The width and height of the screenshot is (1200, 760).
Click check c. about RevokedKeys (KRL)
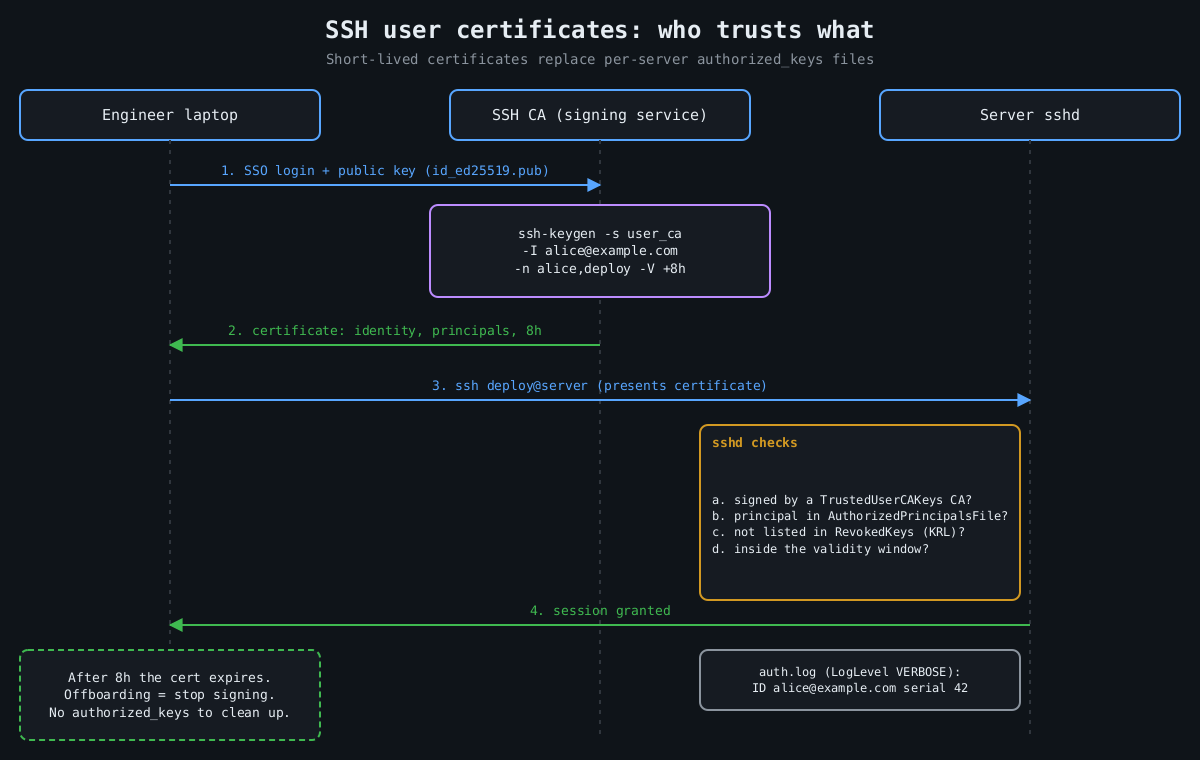click(838, 532)
